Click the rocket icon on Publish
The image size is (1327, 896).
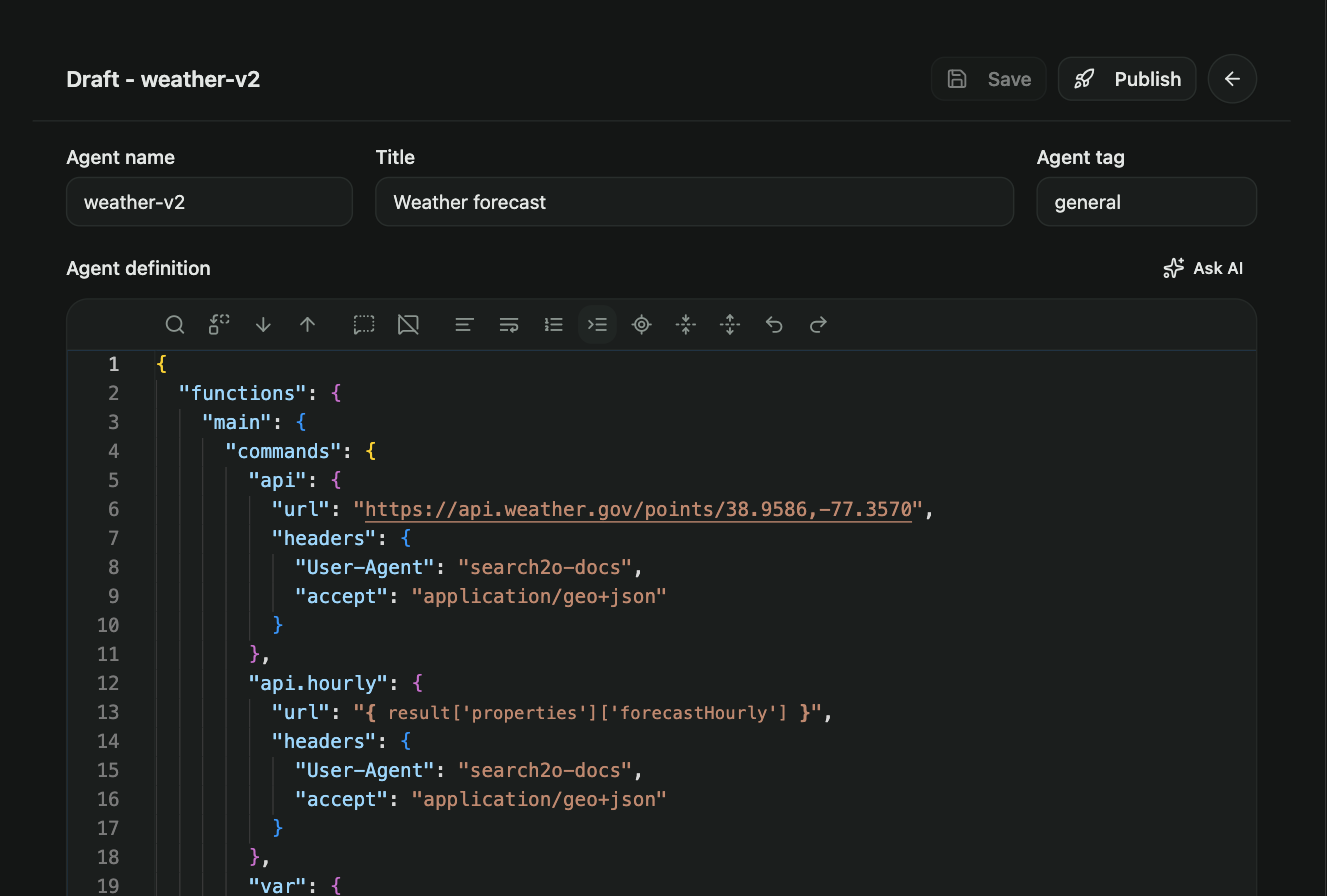point(1084,79)
